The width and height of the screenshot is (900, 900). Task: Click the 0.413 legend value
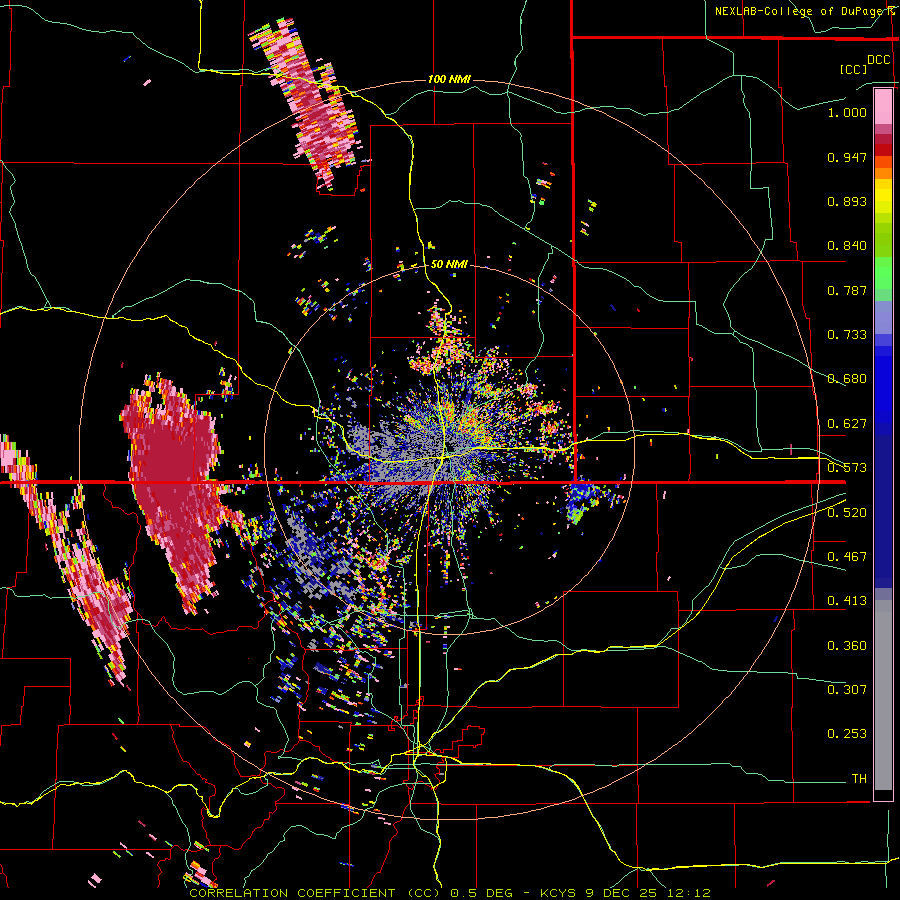(847, 601)
